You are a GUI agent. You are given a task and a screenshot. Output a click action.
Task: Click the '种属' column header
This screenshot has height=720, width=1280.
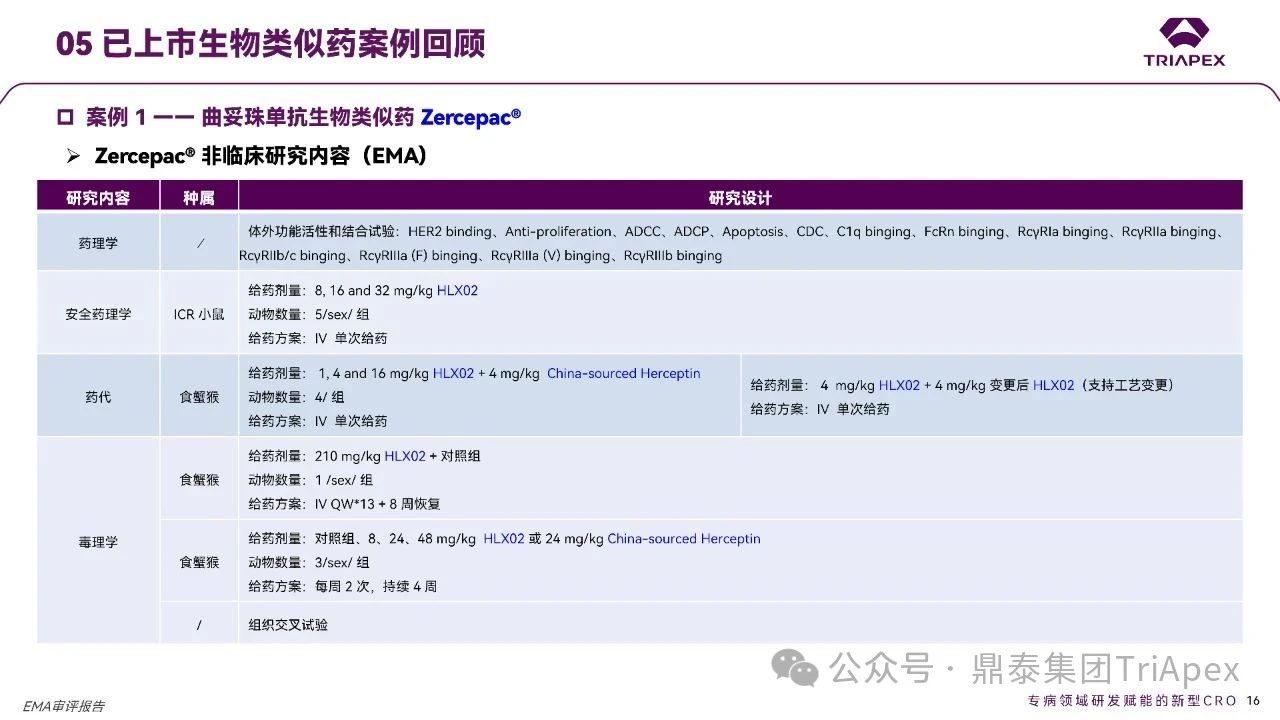pos(198,198)
